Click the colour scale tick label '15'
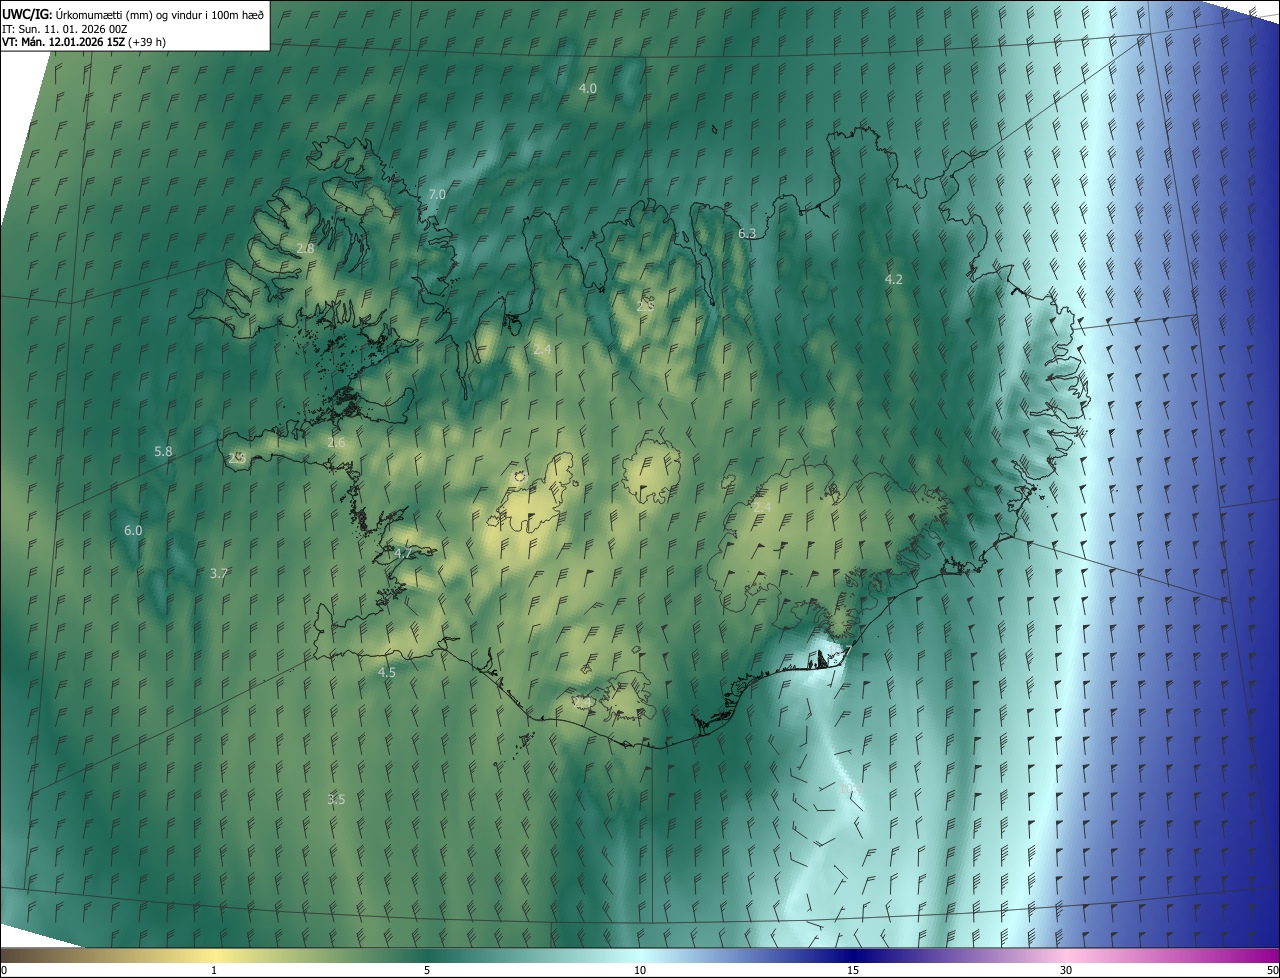1280x978 pixels. point(853,970)
